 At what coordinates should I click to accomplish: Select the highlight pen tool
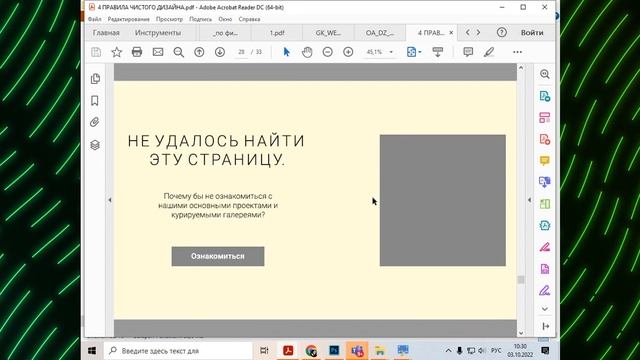tap(489, 52)
